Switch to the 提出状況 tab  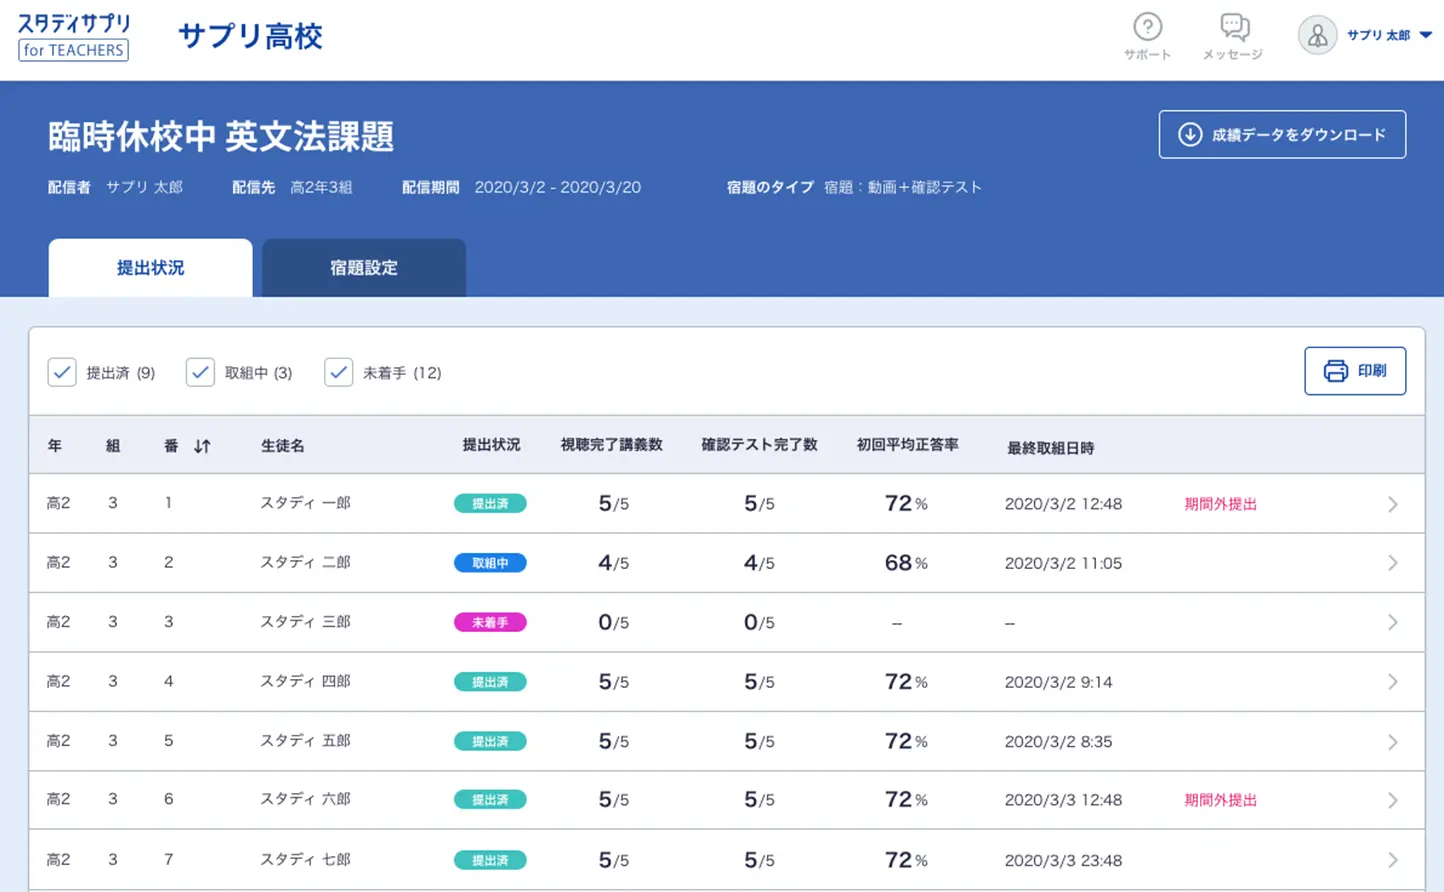(150, 268)
